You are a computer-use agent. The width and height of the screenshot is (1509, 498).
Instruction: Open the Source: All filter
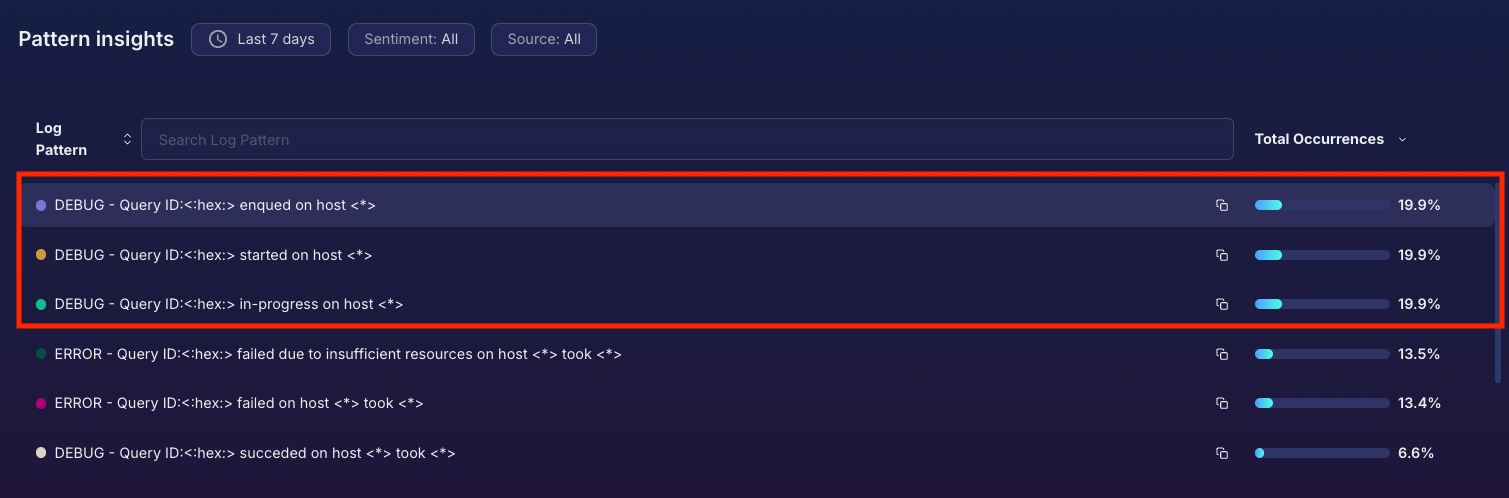(544, 39)
